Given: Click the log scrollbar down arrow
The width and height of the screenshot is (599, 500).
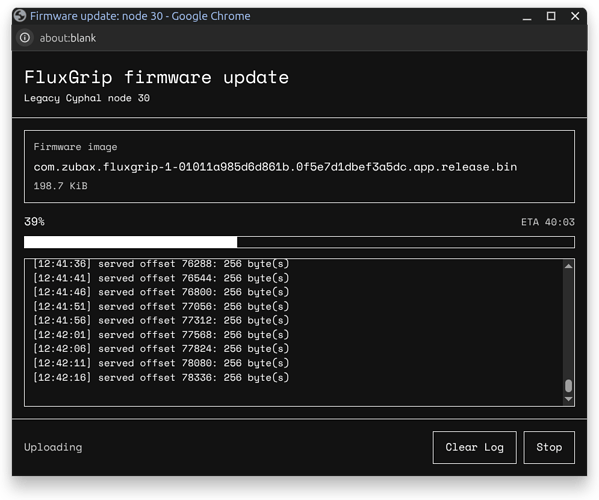Looking at the screenshot, I should coord(568,399).
